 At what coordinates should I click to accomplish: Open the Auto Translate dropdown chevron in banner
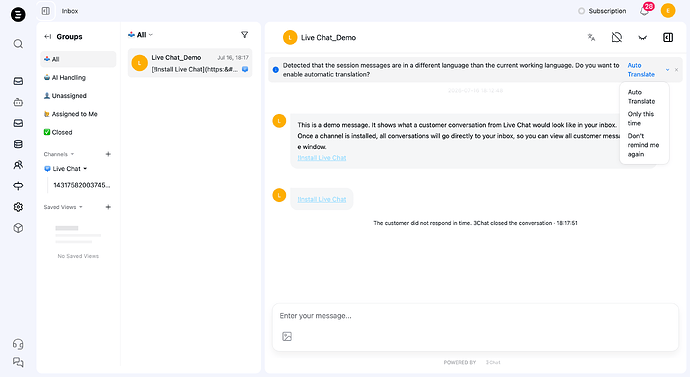668,70
